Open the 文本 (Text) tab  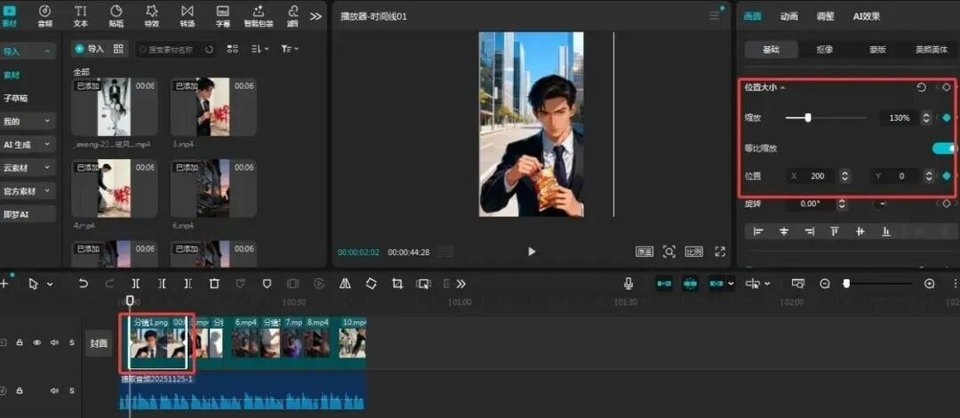point(81,16)
